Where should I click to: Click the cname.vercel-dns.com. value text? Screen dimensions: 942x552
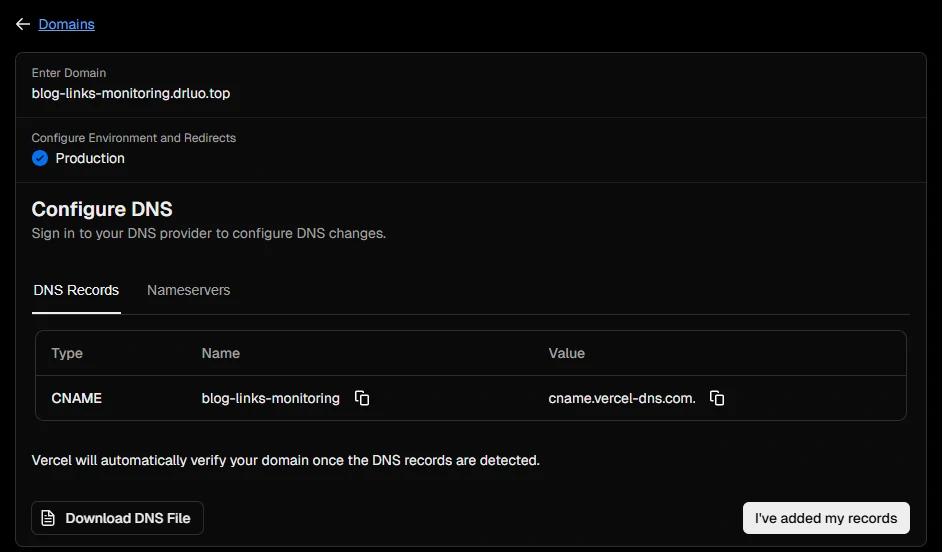(x=621, y=398)
